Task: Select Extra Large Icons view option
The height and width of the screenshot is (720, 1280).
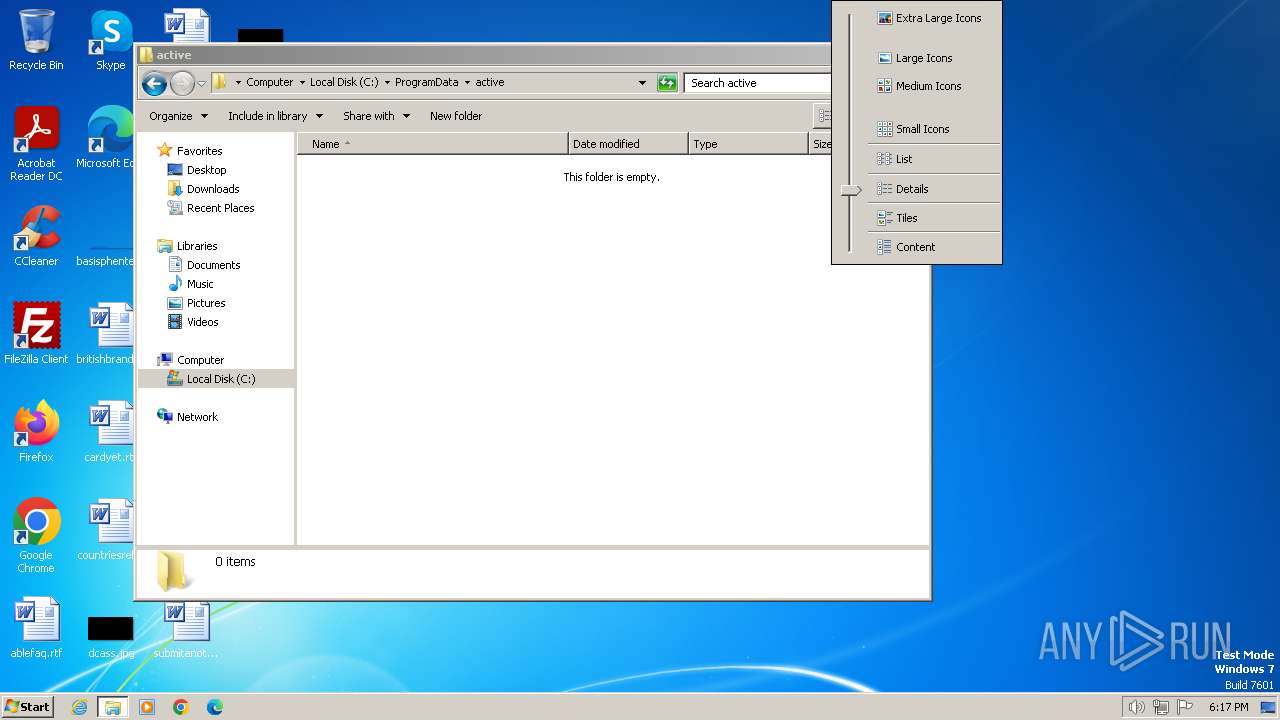Action: point(929,18)
